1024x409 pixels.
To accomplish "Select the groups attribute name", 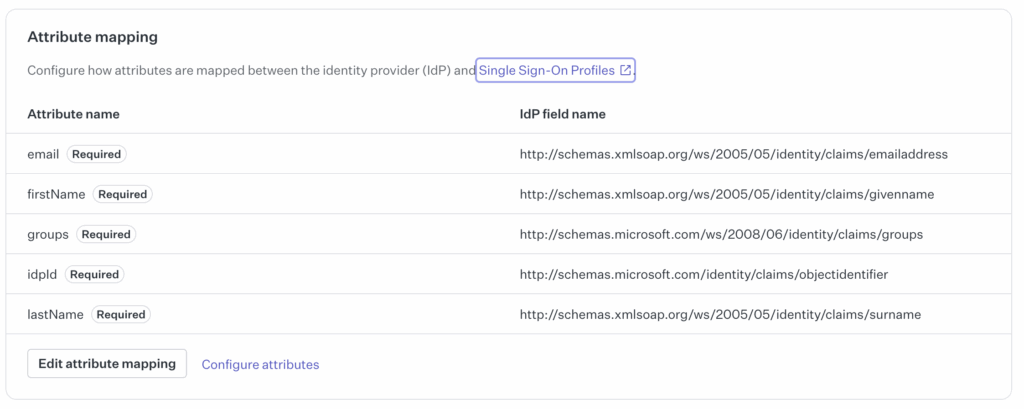I will coord(48,235).
